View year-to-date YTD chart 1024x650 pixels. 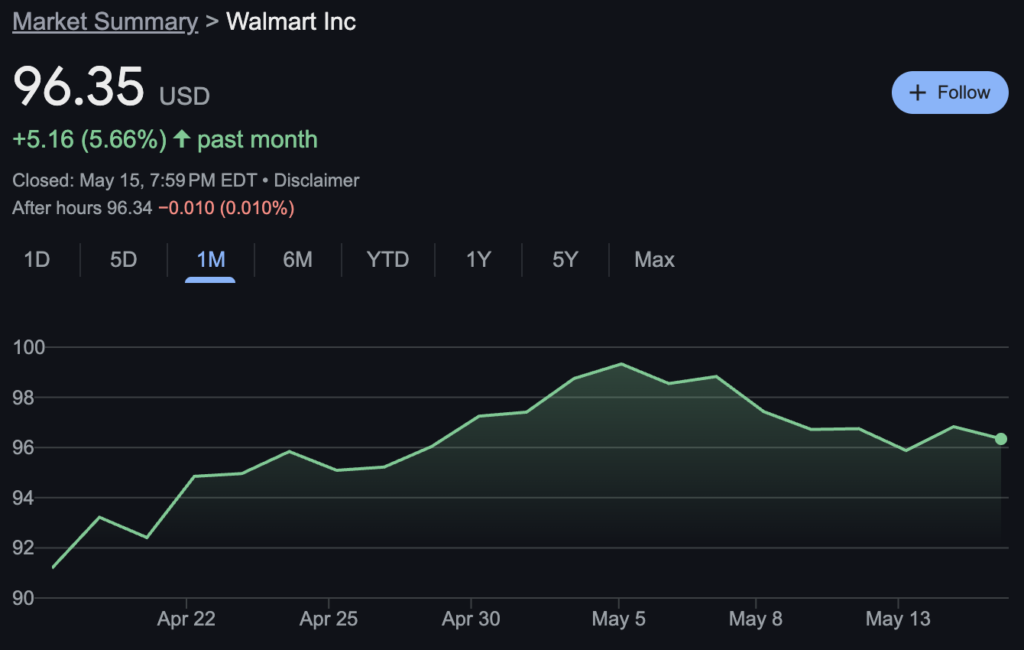[387, 259]
